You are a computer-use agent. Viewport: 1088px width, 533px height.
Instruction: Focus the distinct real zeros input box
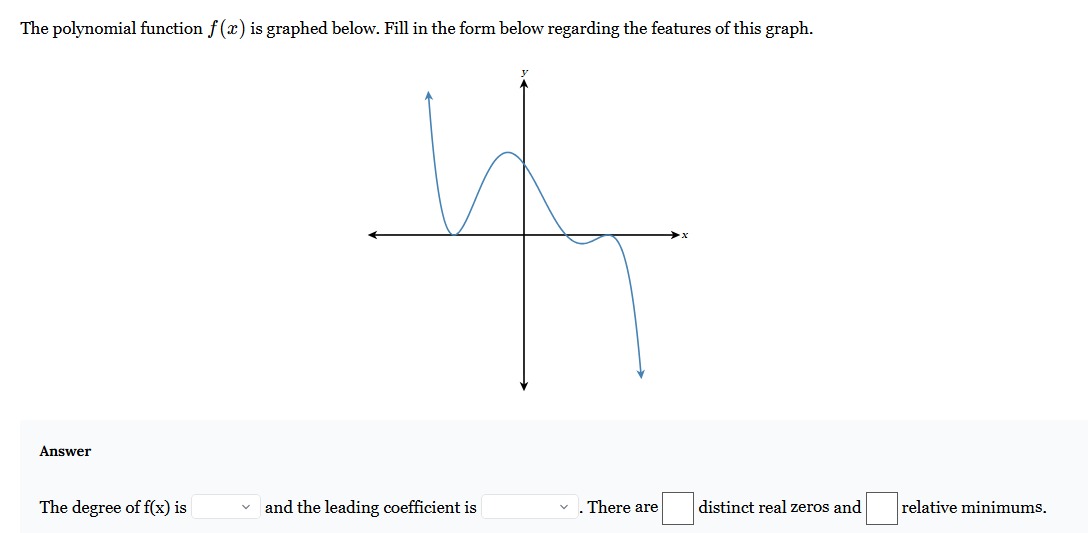click(677, 507)
